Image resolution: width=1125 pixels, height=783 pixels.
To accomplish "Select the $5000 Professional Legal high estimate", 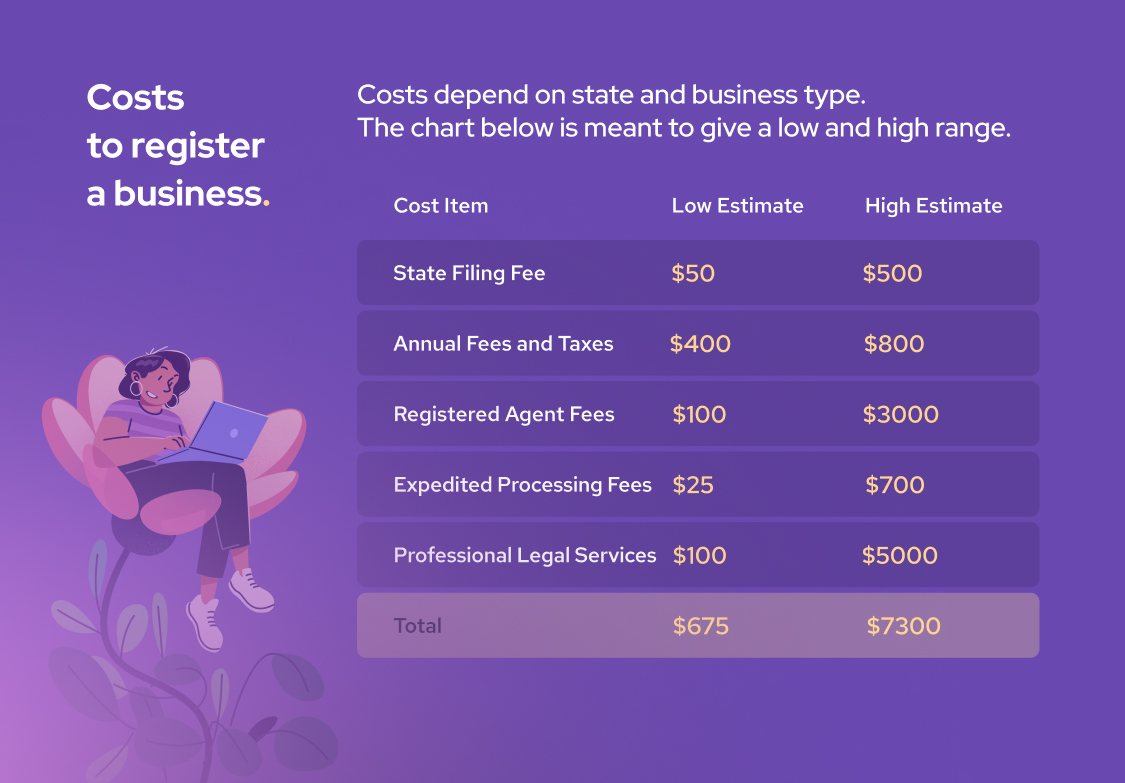I will [x=900, y=556].
